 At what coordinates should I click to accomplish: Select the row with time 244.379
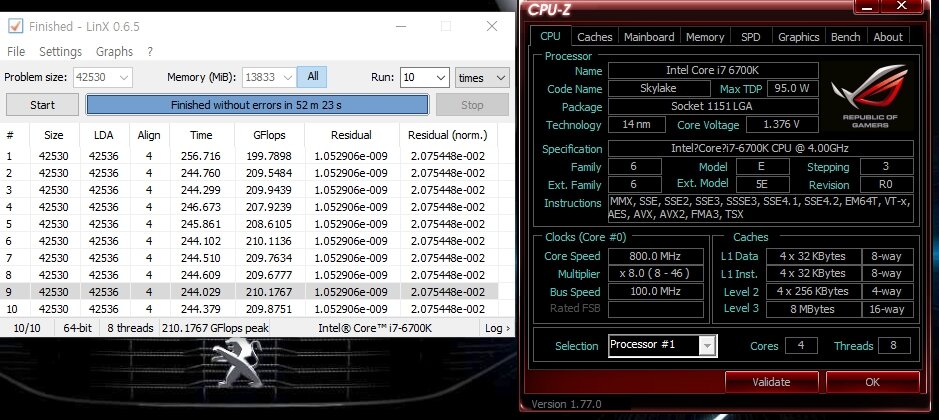(x=249, y=309)
